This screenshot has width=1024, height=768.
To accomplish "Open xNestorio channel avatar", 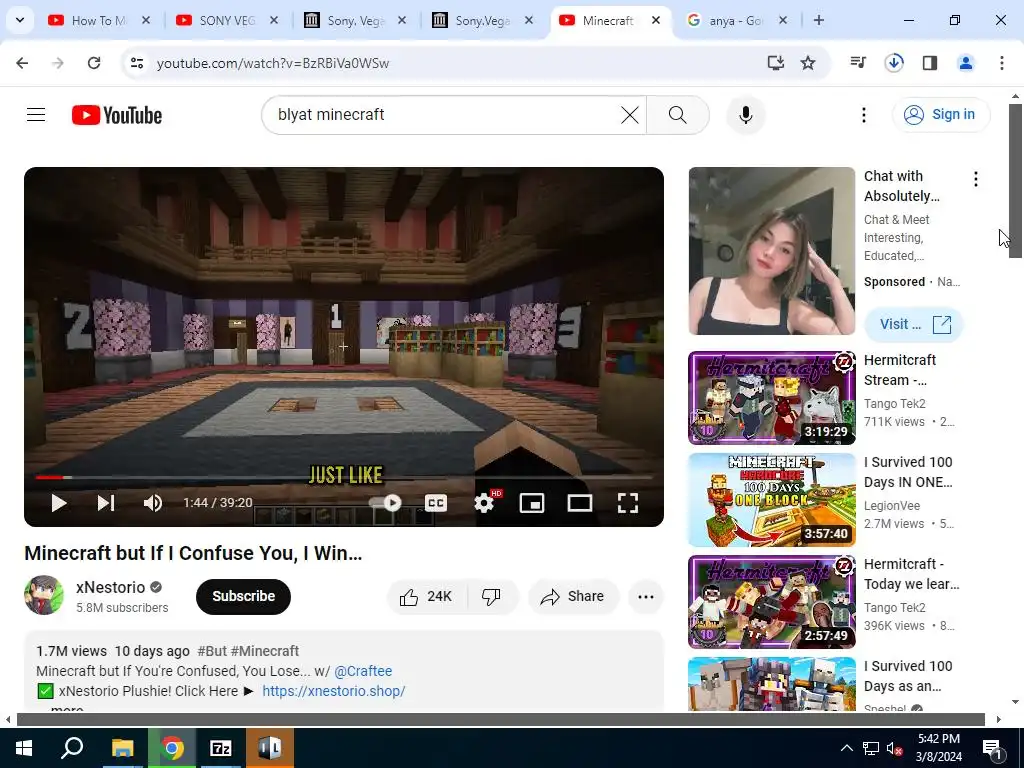I will coord(44,595).
